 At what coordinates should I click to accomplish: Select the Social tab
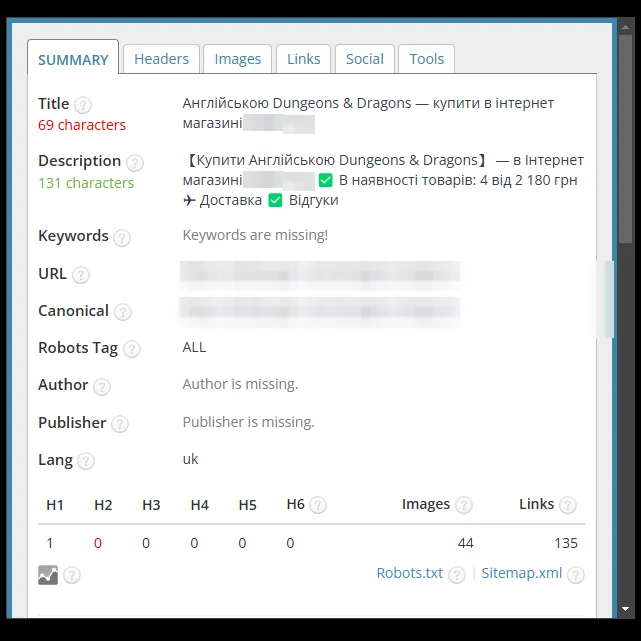[x=365, y=59]
